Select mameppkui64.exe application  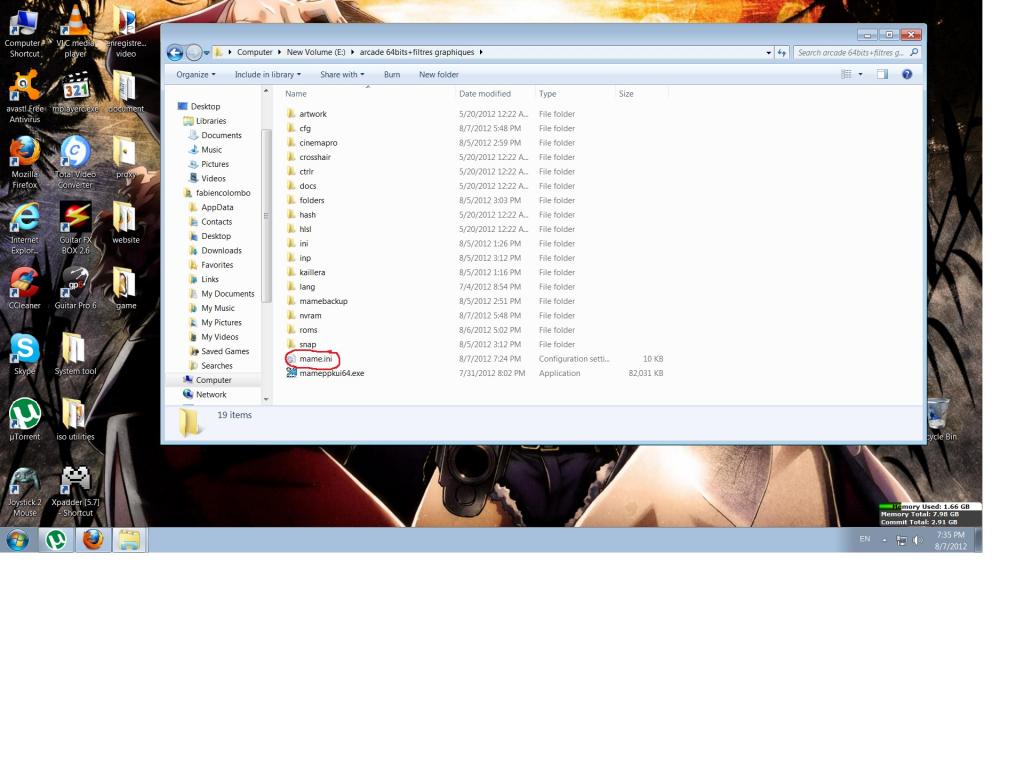[332, 373]
